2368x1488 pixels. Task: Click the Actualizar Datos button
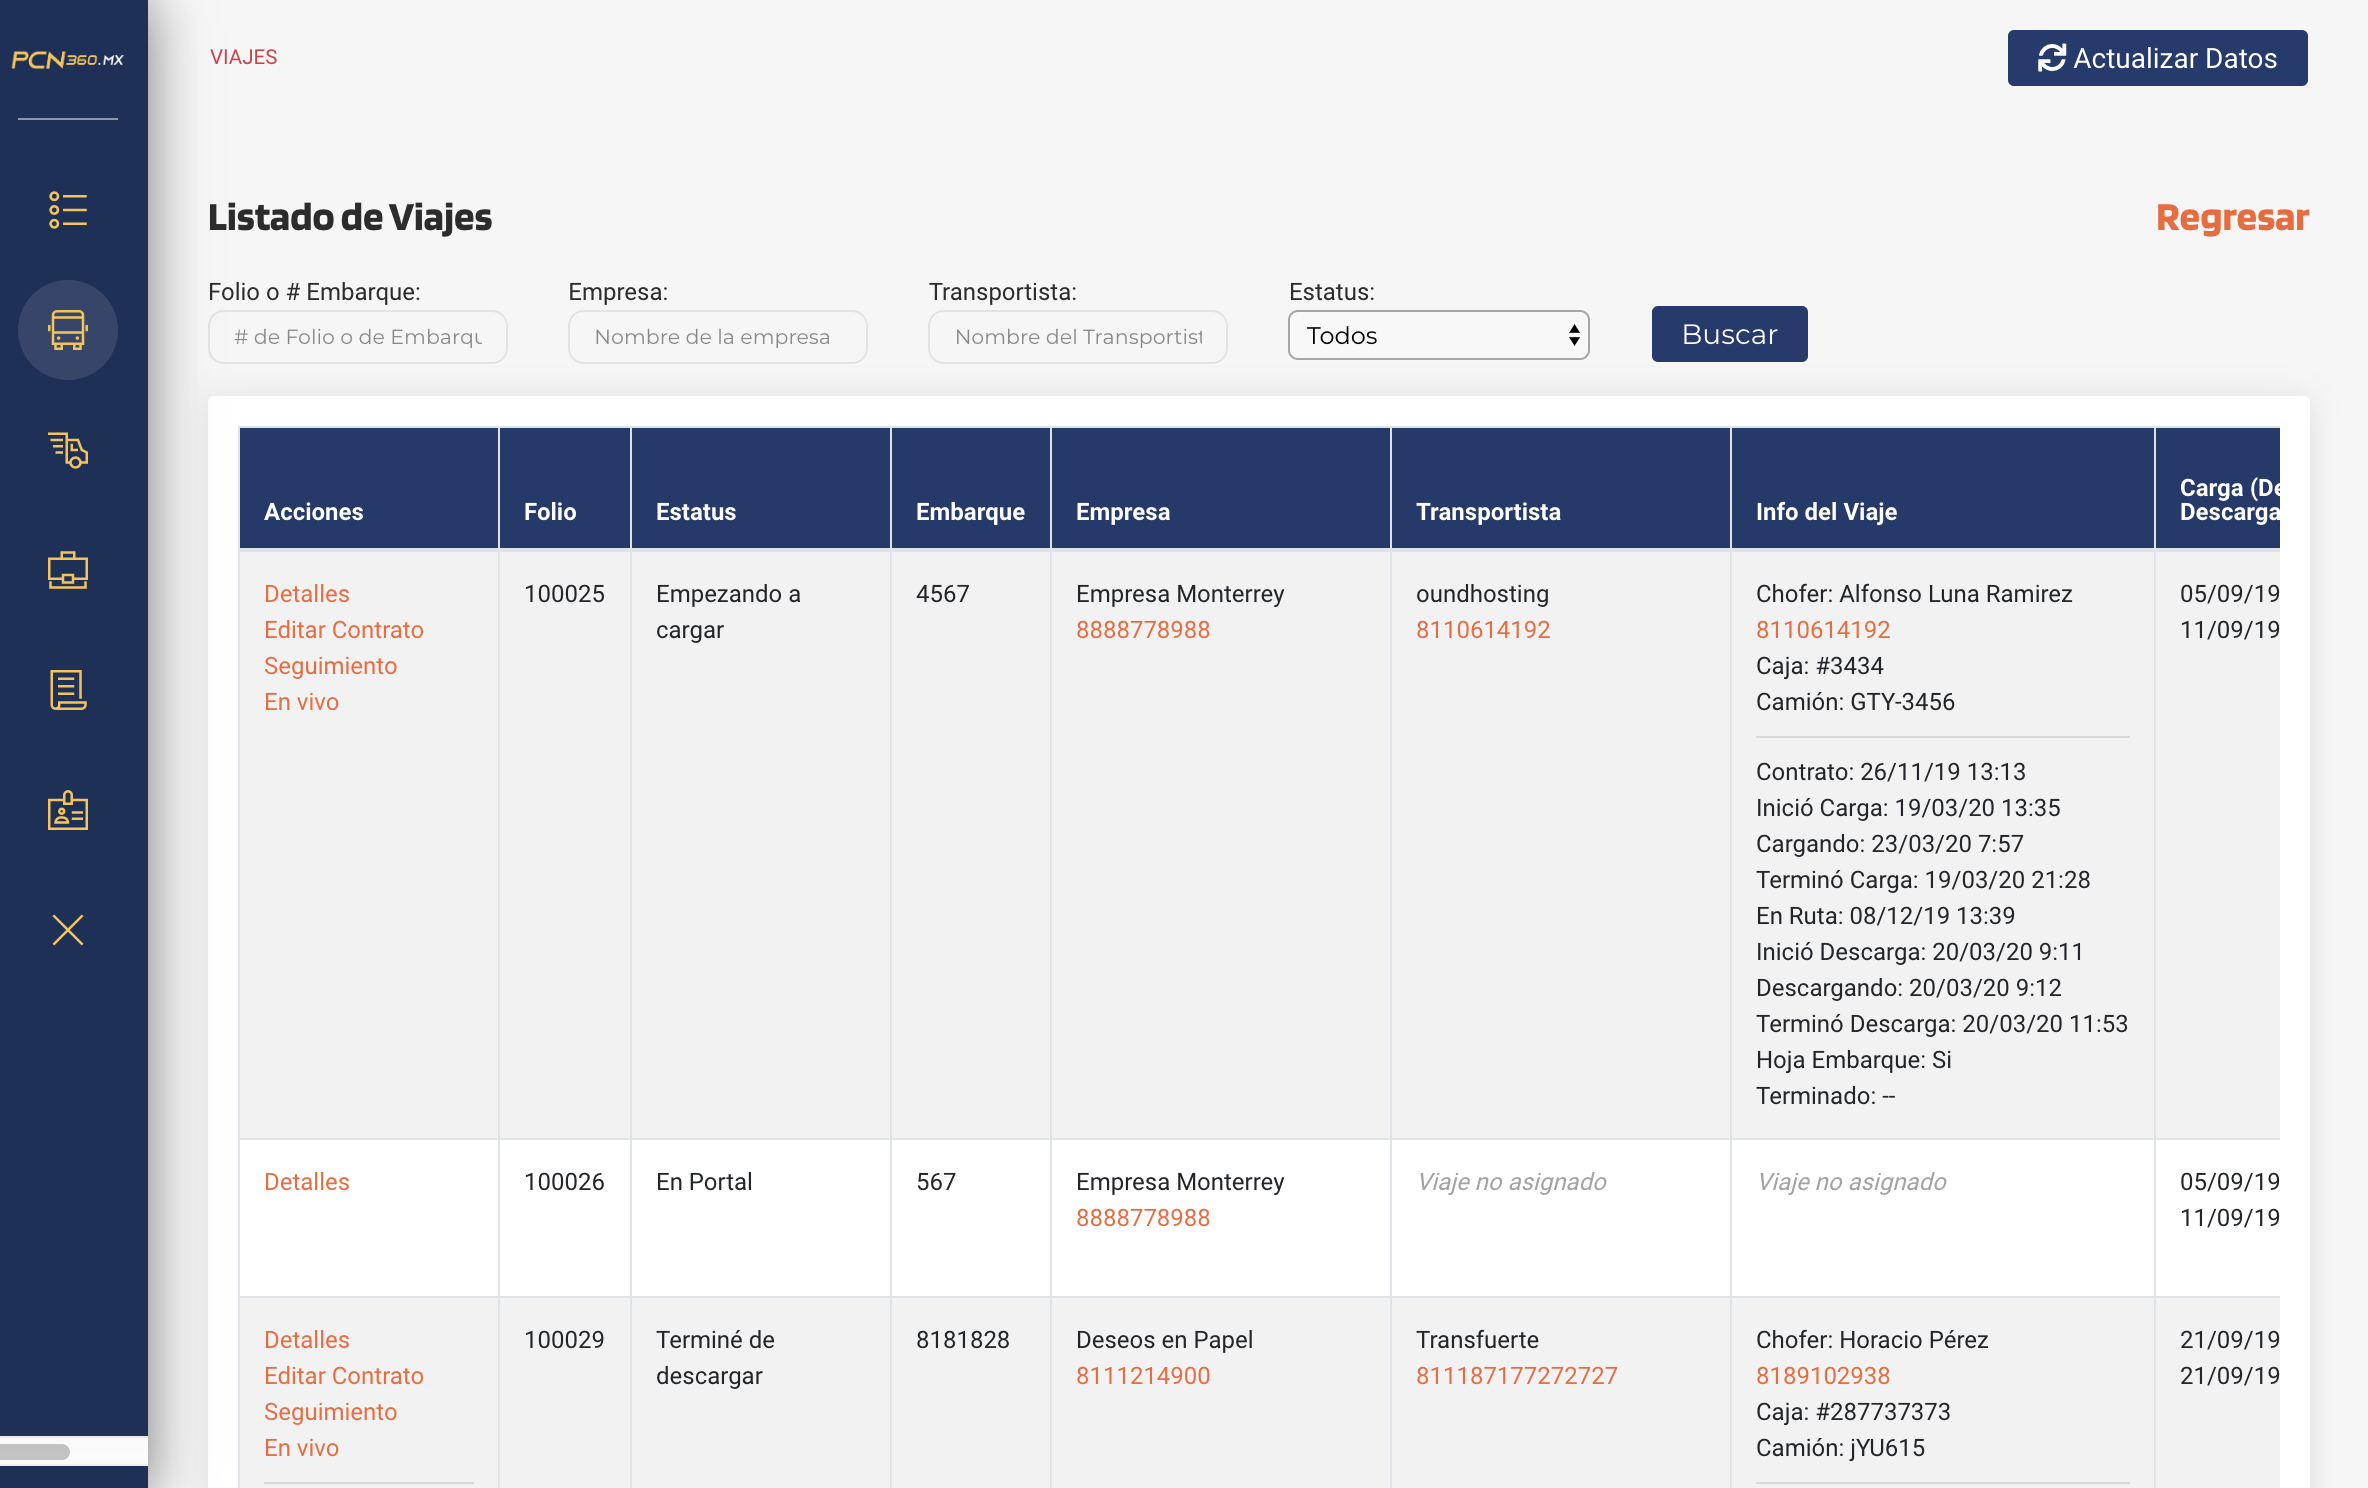coord(2157,58)
